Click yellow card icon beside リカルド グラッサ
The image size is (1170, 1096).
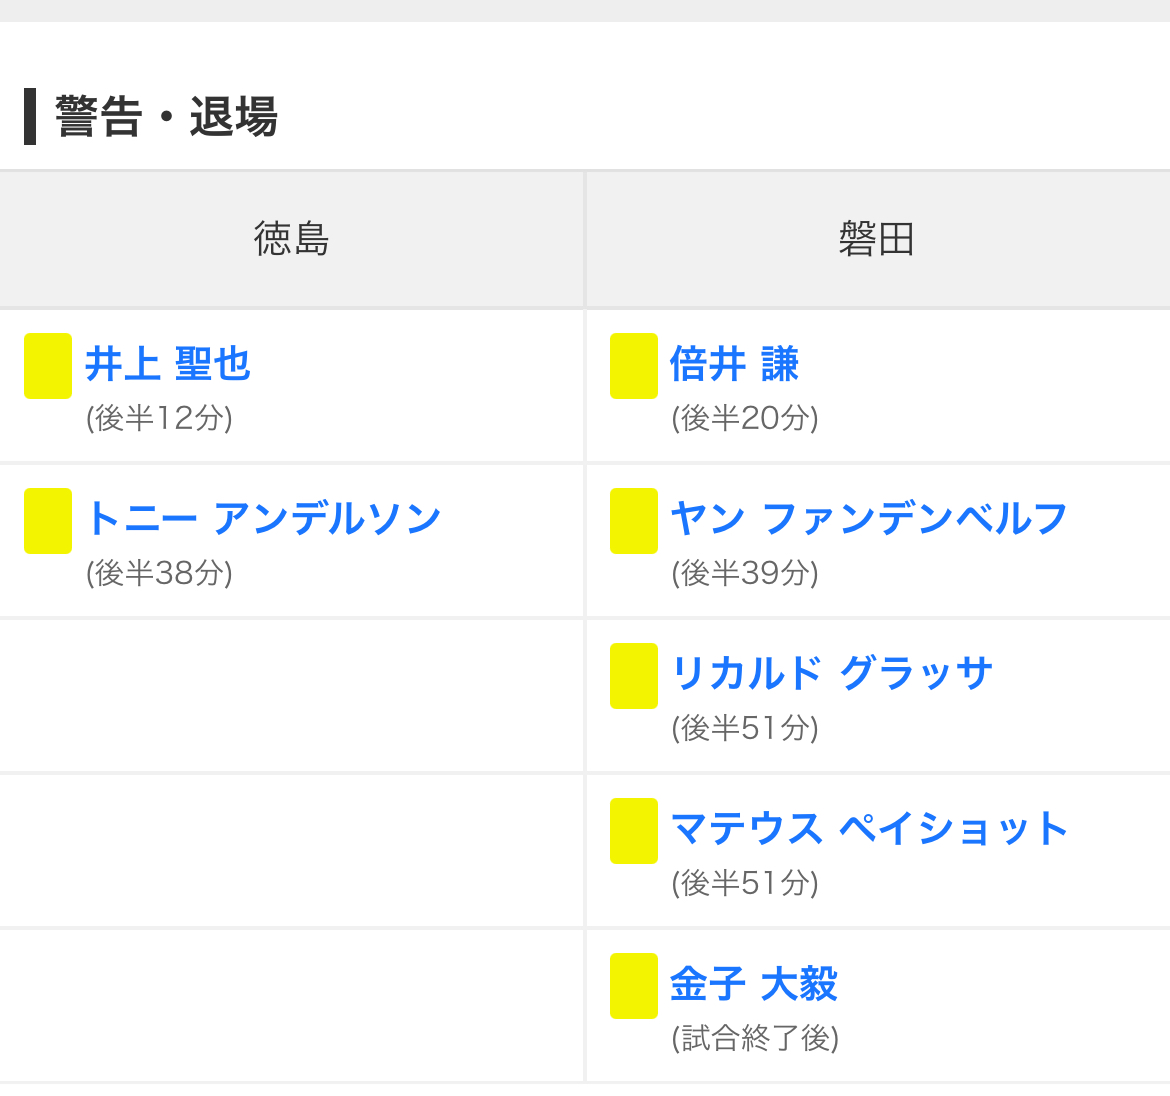[x=634, y=676]
